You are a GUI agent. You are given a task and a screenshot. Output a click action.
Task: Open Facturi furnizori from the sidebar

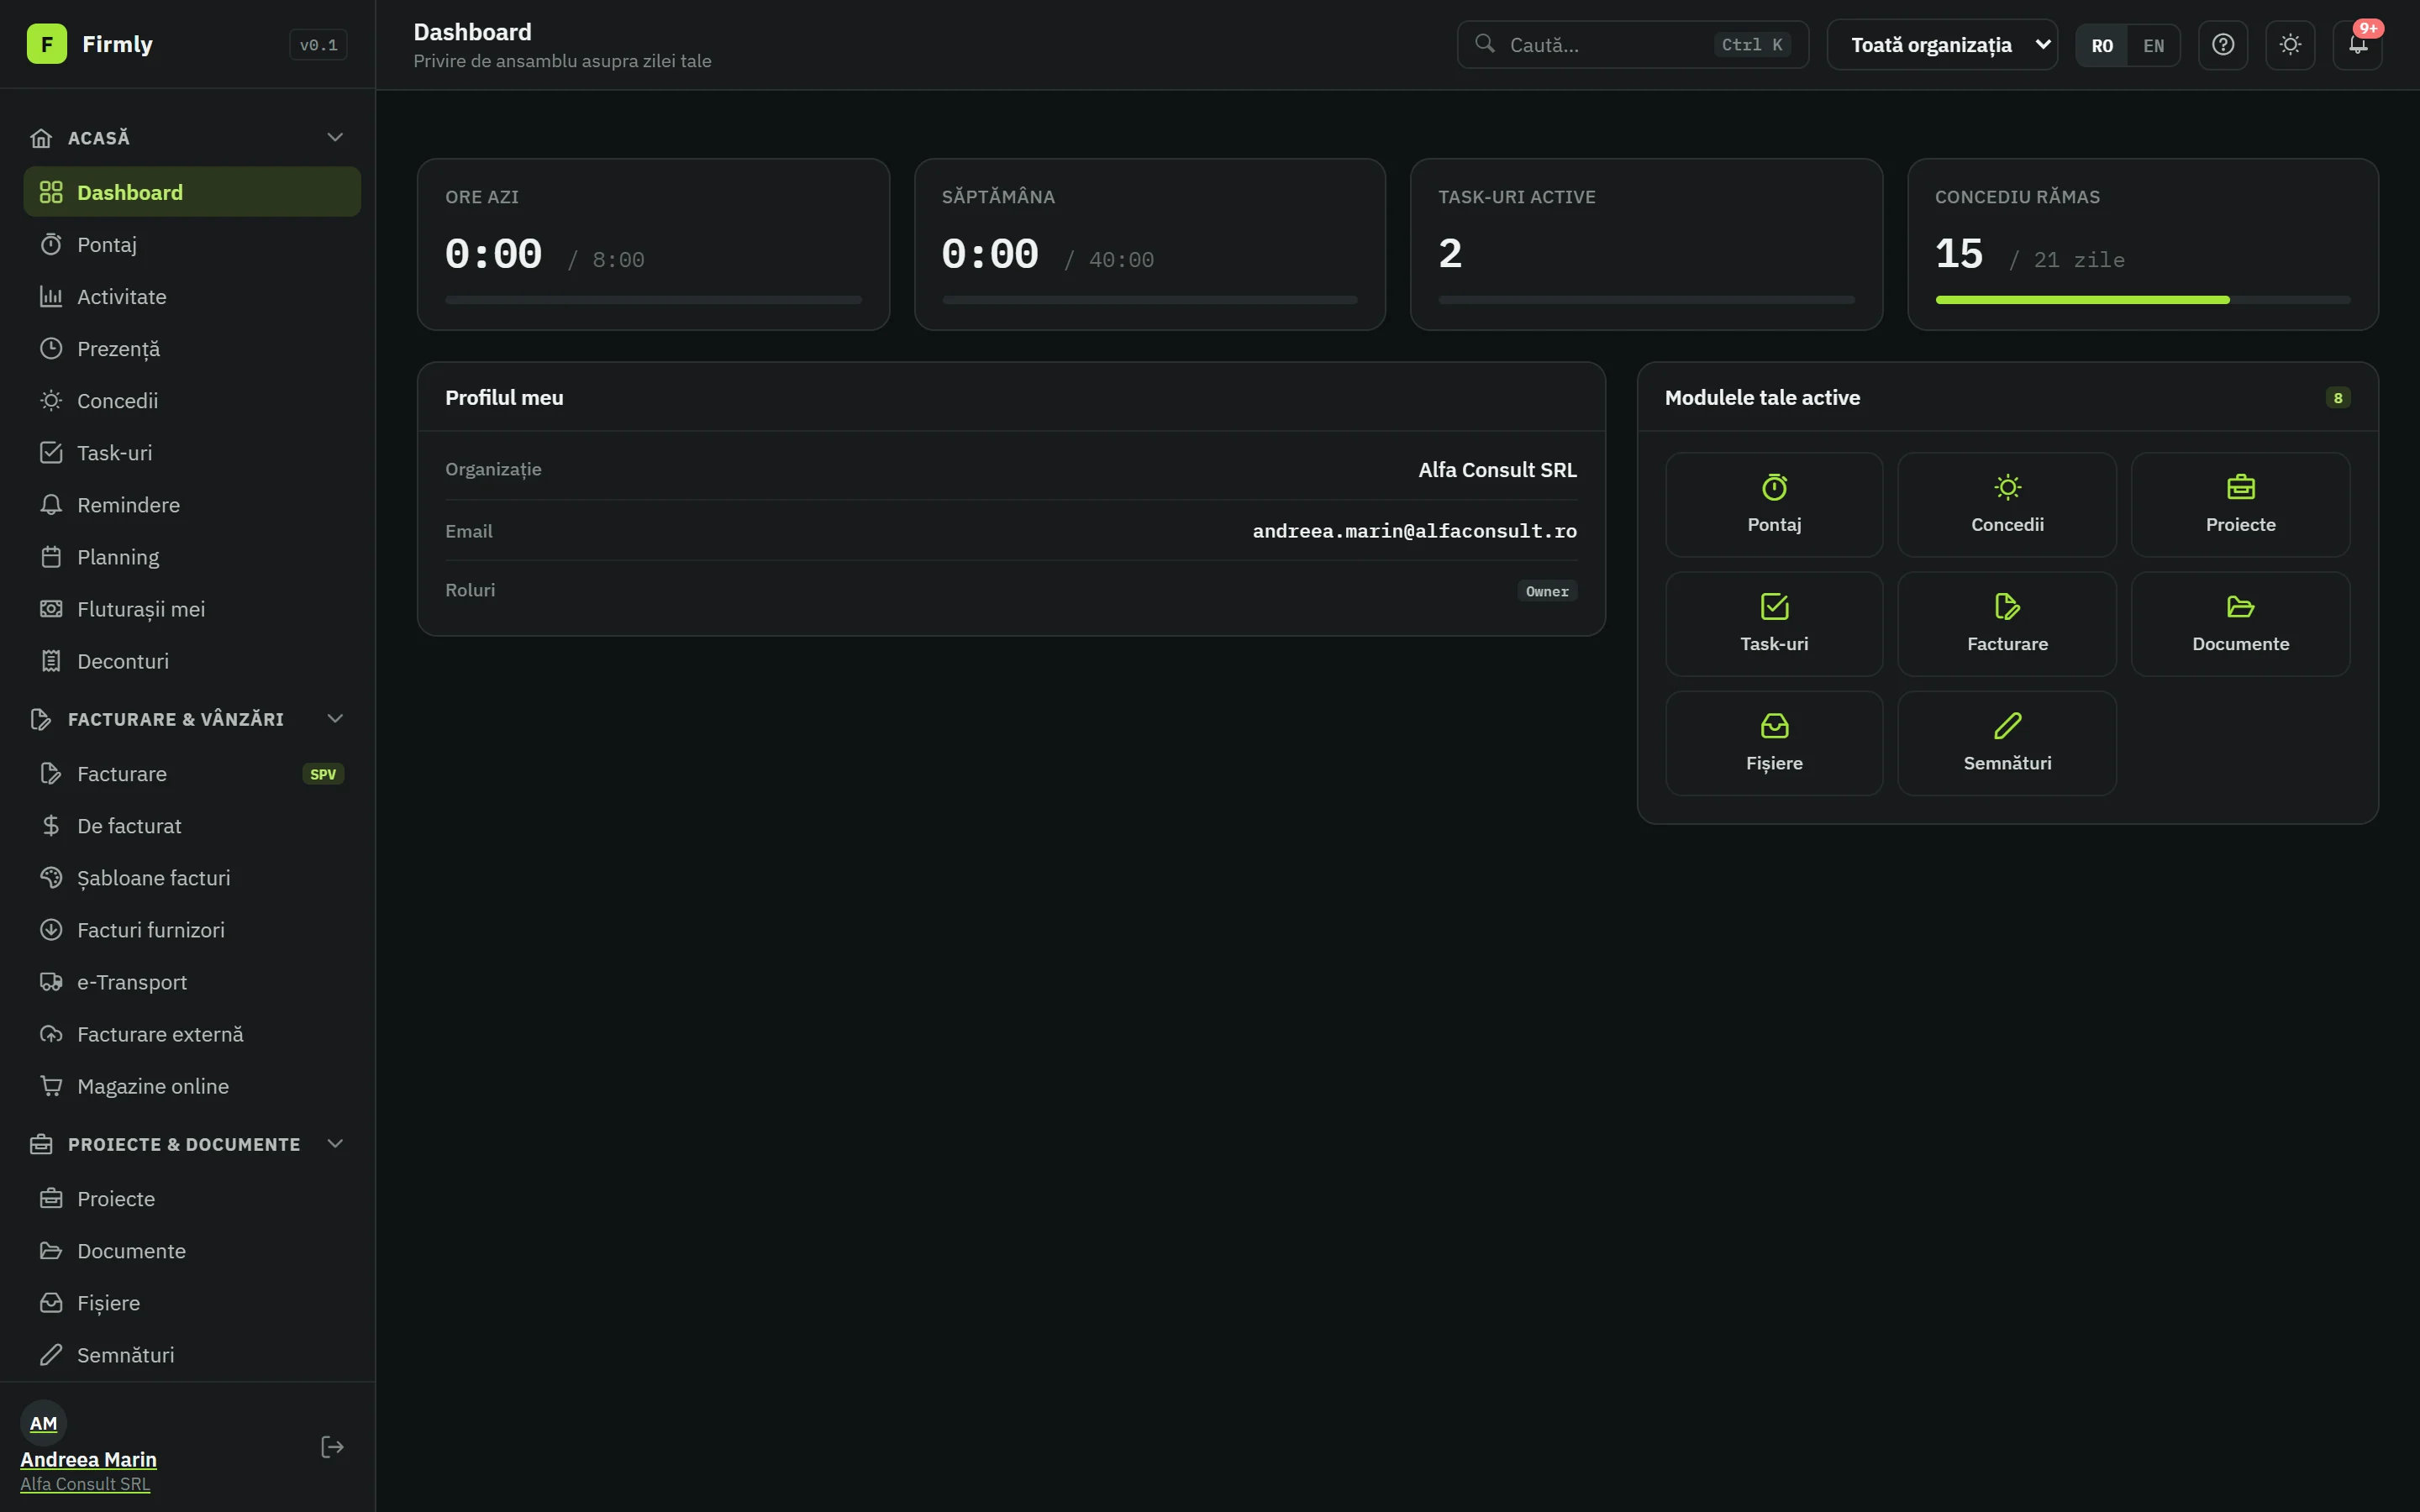point(192,930)
